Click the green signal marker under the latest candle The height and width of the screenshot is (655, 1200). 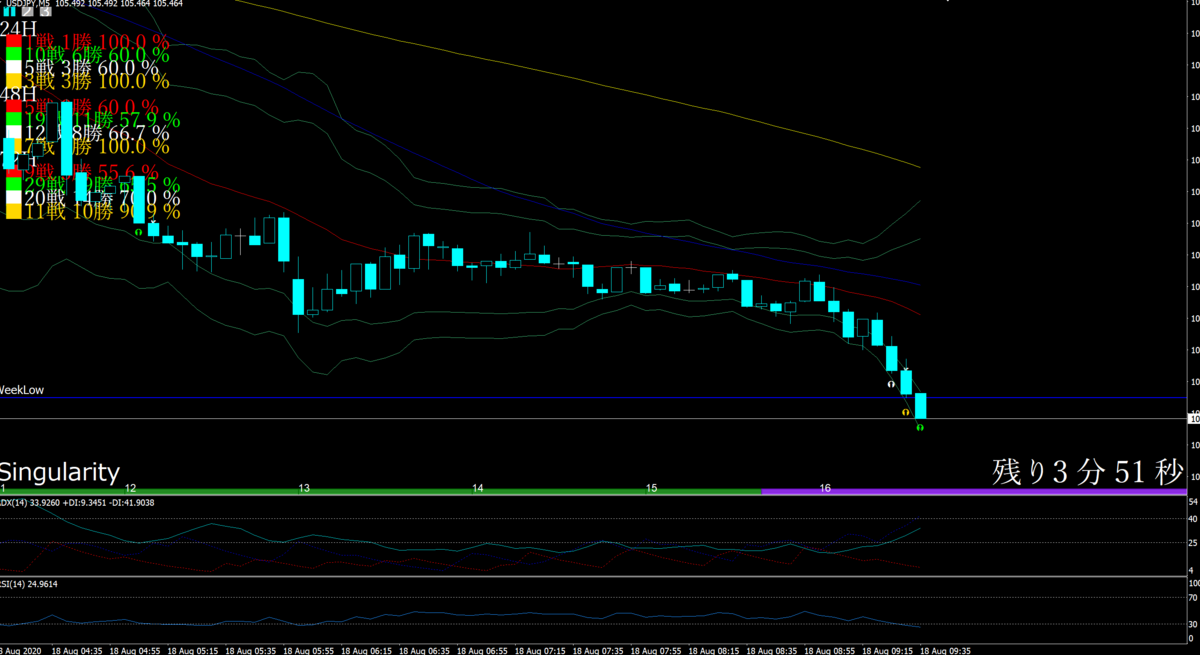tap(920, 428)
